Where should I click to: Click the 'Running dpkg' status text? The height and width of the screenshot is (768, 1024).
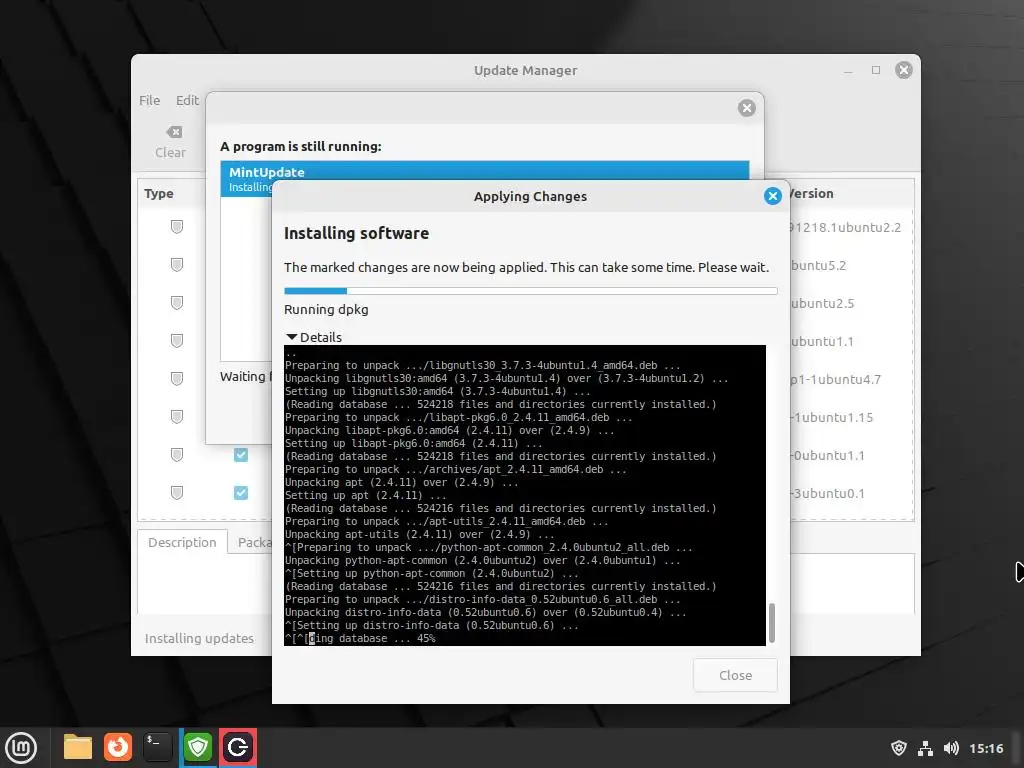pos(326,310)
